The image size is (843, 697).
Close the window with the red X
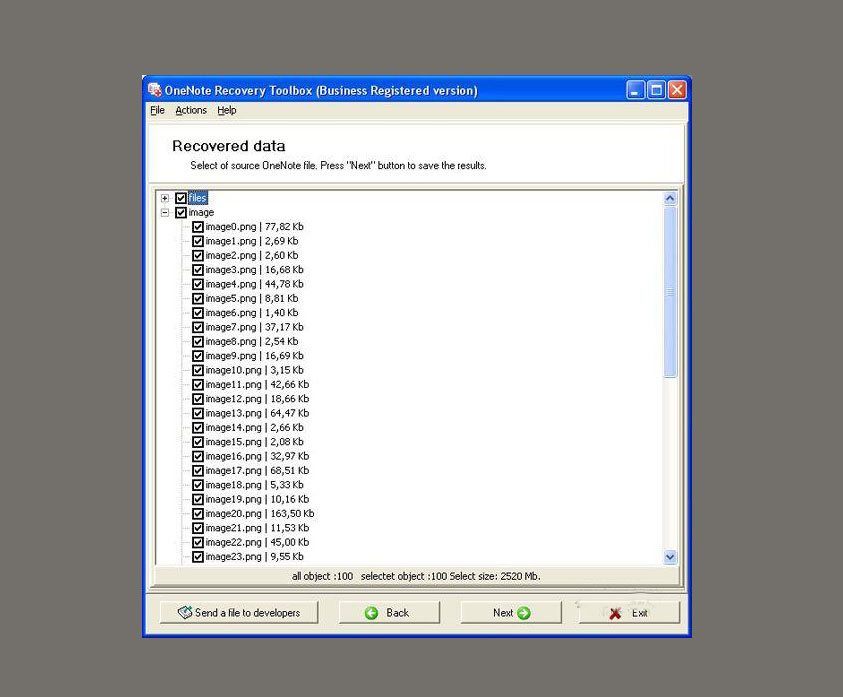[x=677, y=90]
